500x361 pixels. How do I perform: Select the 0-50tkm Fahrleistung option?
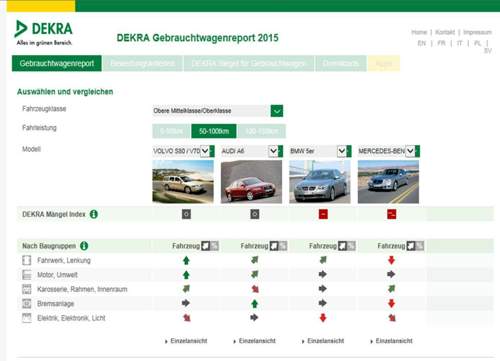pyautogui.click(x=171, y=131)
